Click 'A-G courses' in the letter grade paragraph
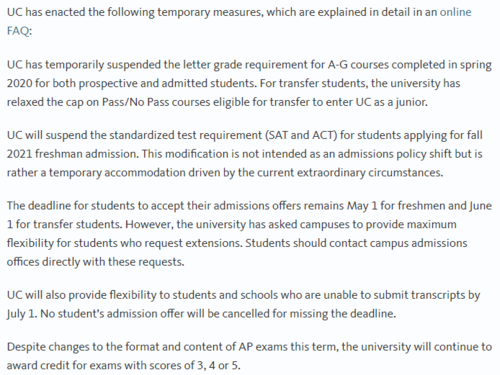Screen dimensions: 500x375 pyautogui.click(x=358, y=64)
